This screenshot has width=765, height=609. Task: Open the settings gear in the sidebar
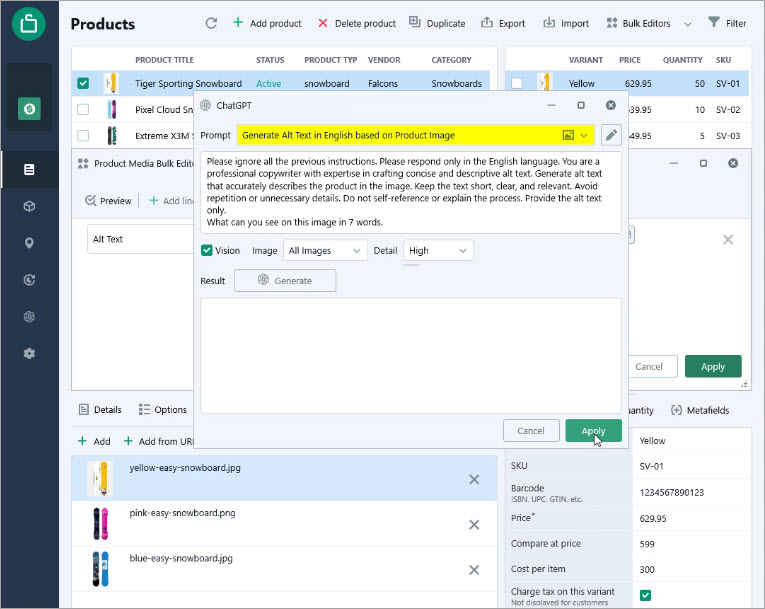tap(29, 353)
